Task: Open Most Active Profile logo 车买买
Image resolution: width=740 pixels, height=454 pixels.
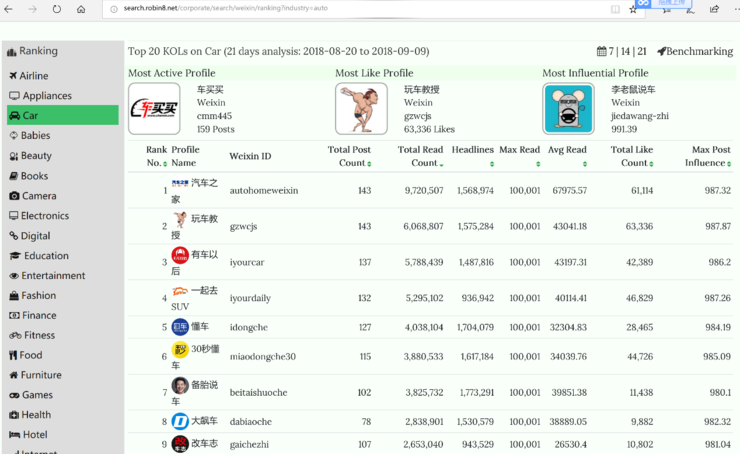Action: pos(154,109)
